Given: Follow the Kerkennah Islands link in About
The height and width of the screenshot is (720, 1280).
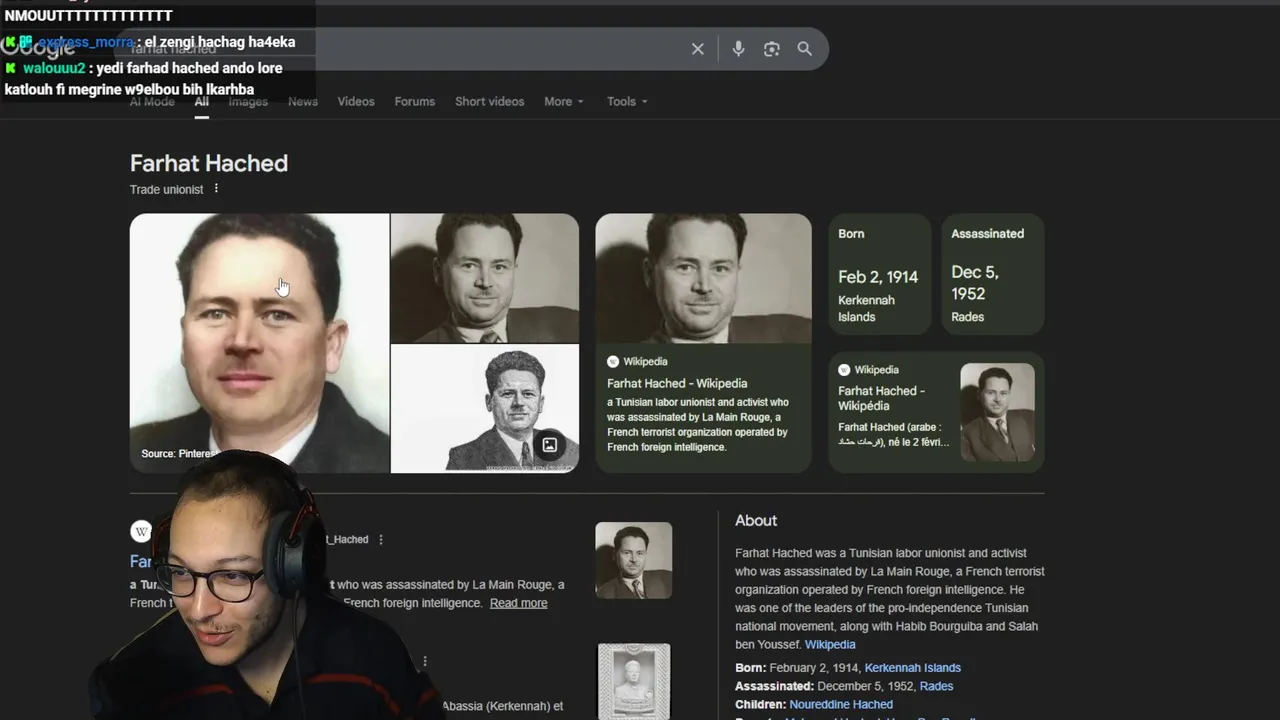Looking at the screenshot, I should click(912, 668).
